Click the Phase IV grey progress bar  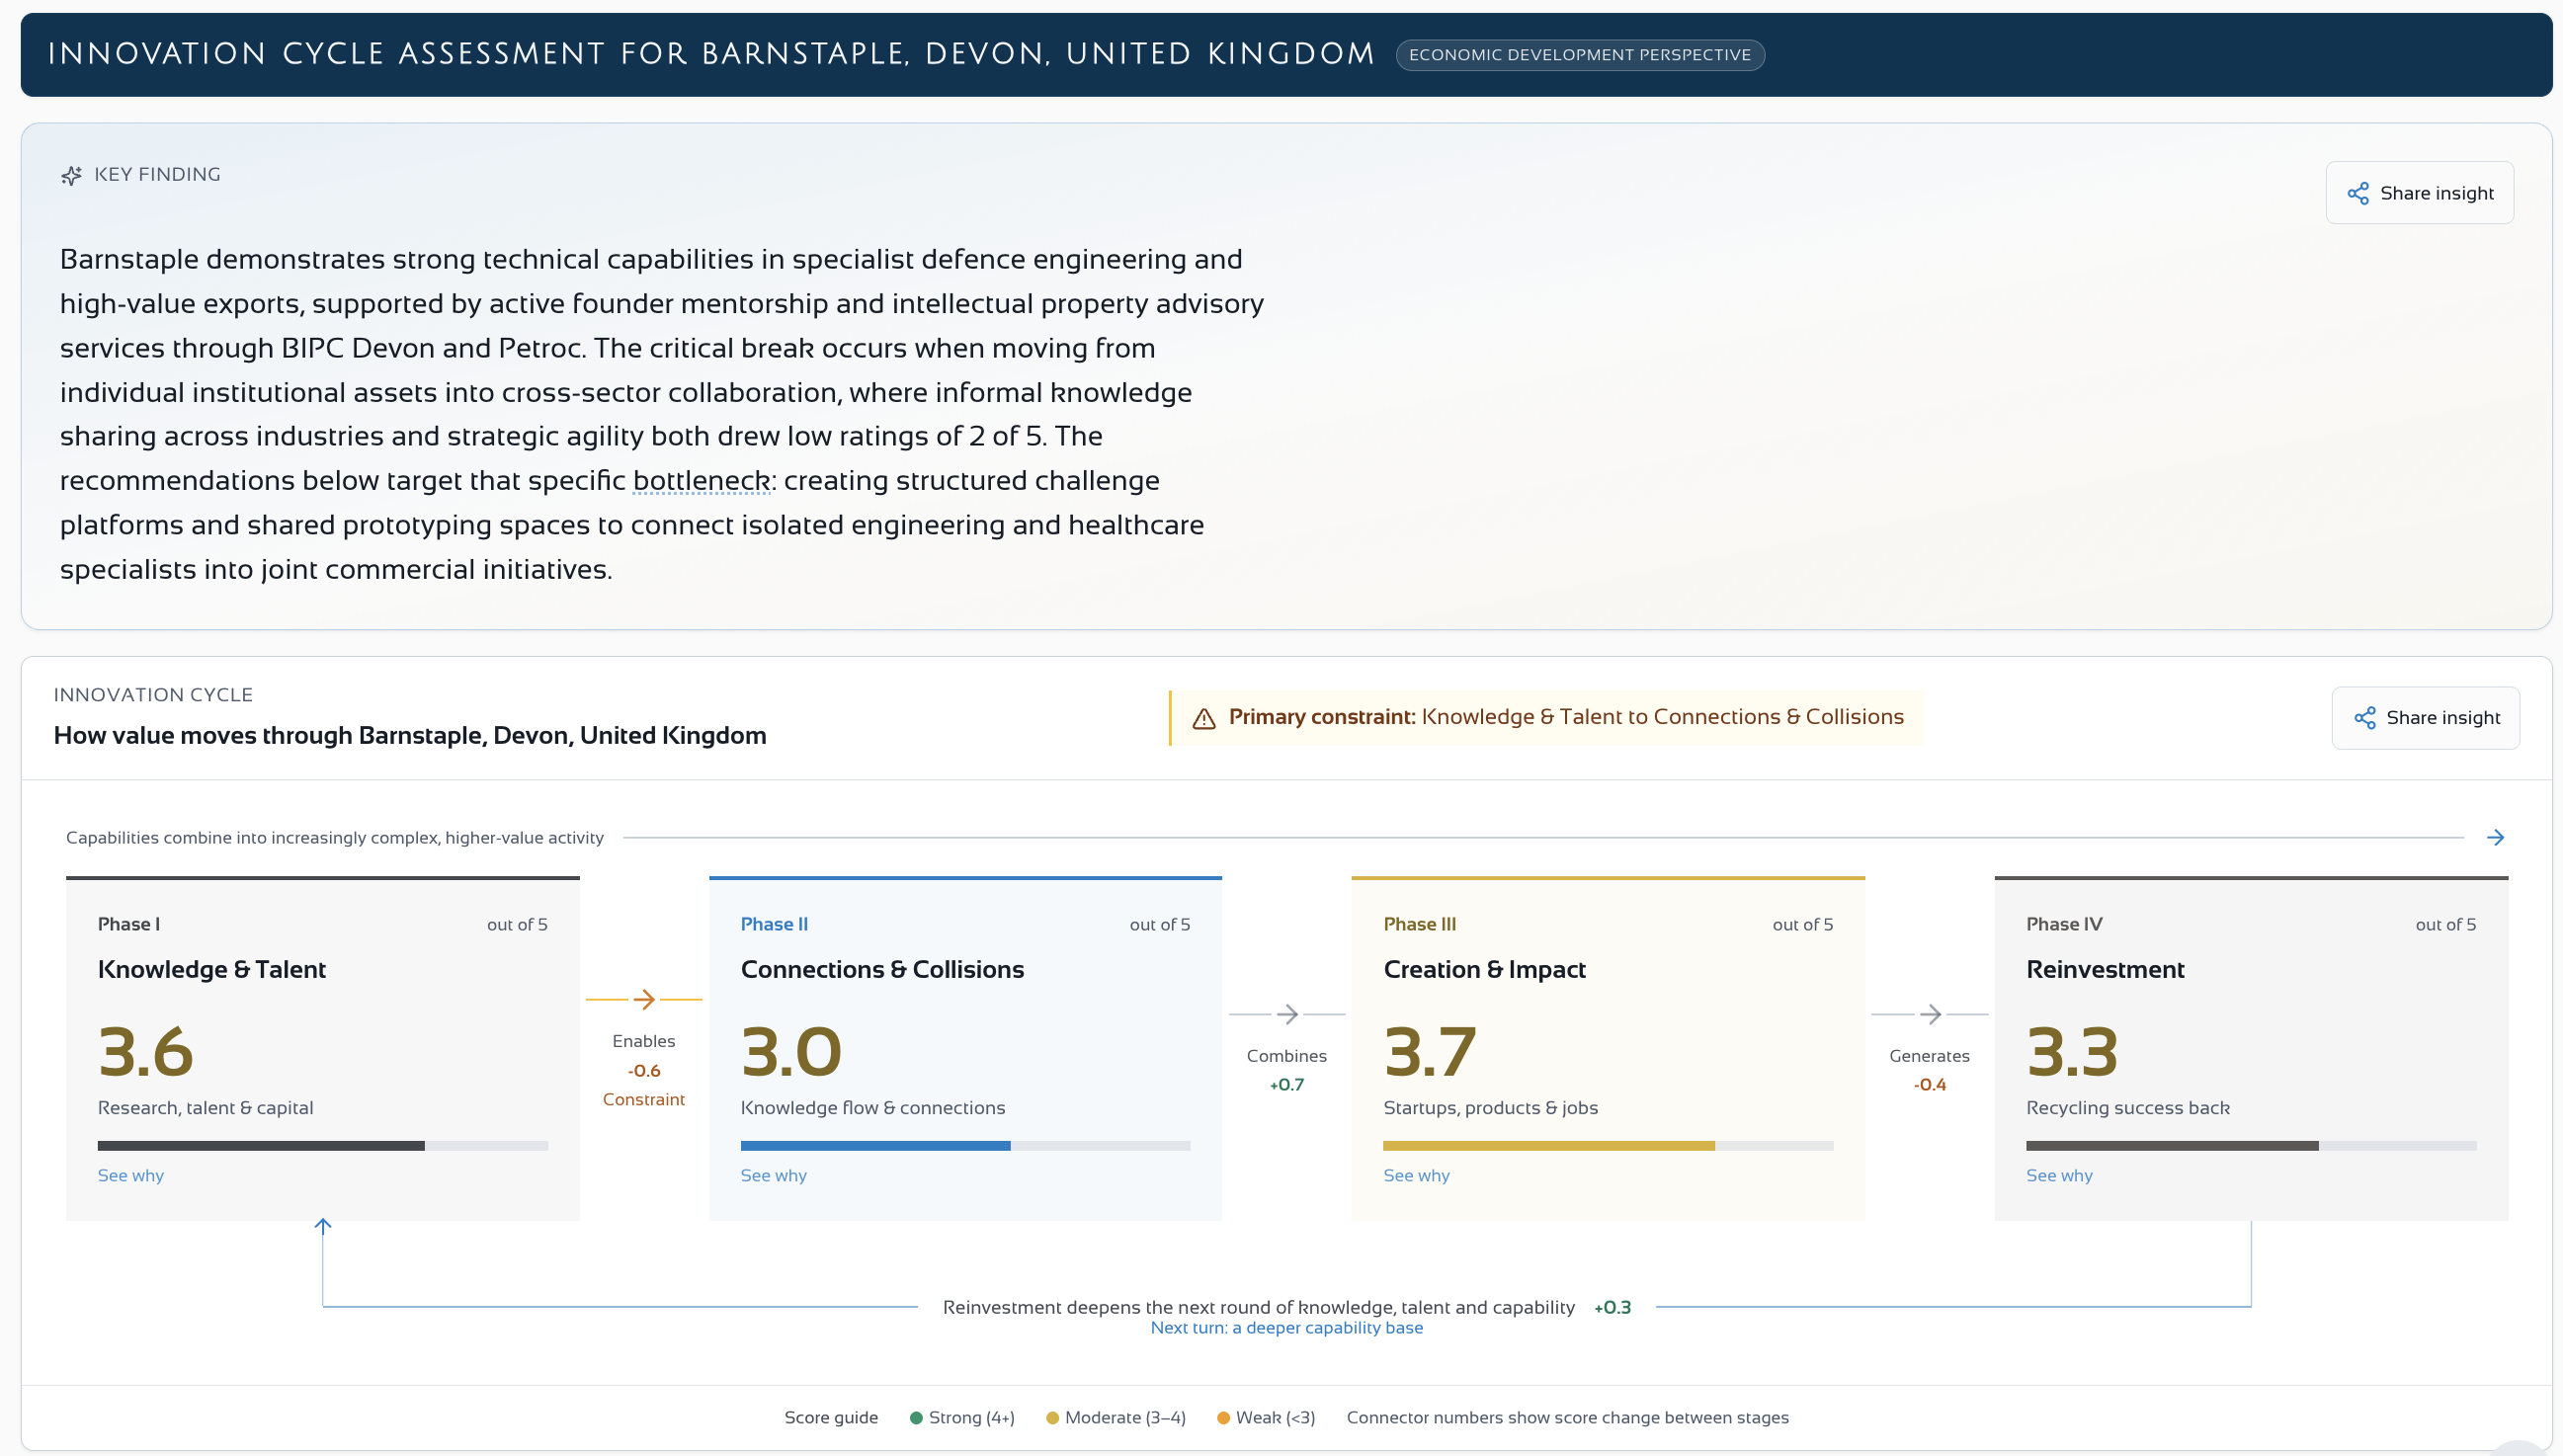point(2252,1146)
